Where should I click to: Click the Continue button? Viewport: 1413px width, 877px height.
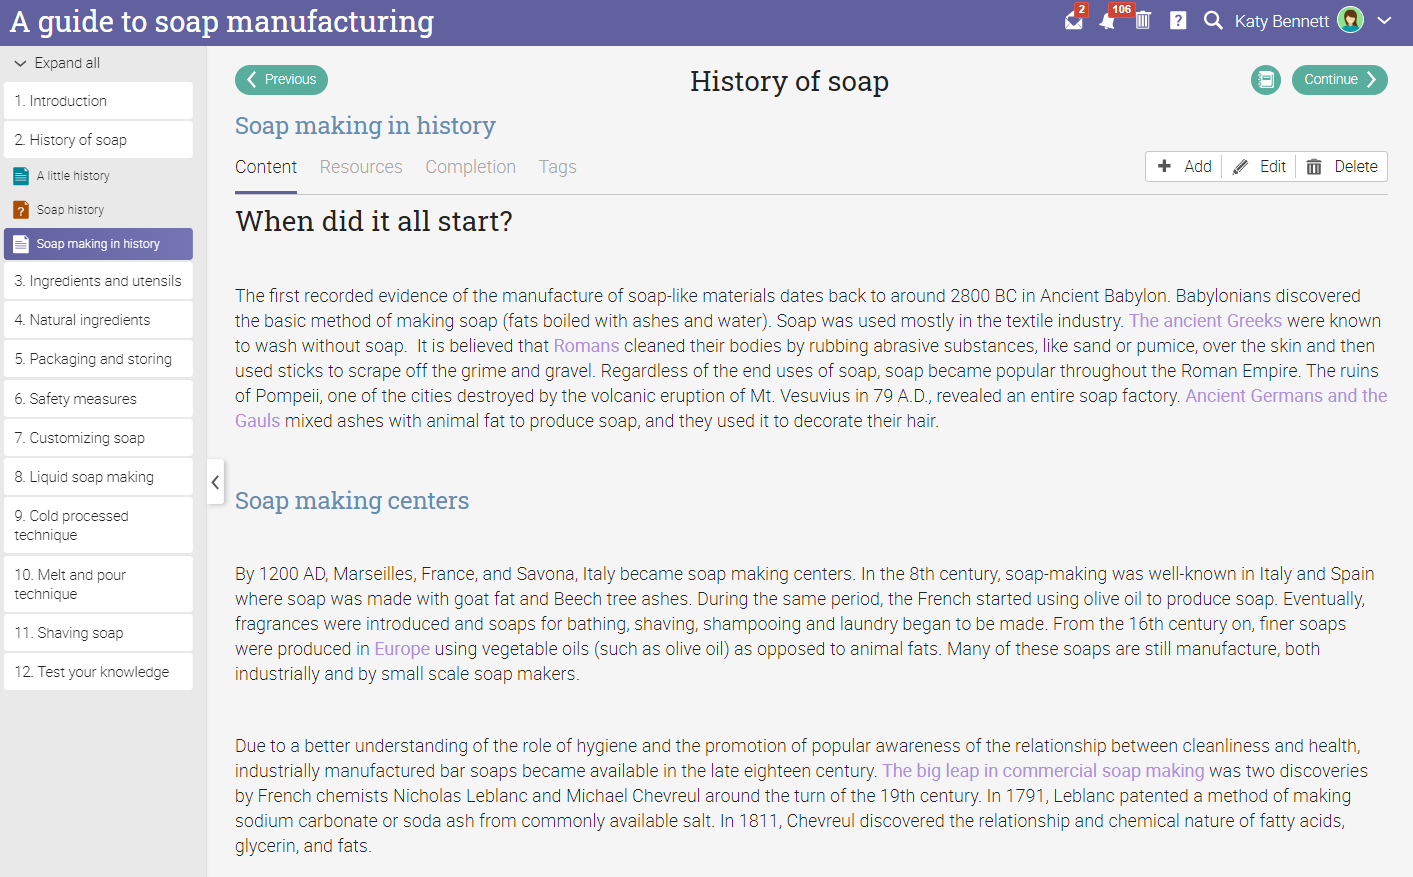[1339, 80]
